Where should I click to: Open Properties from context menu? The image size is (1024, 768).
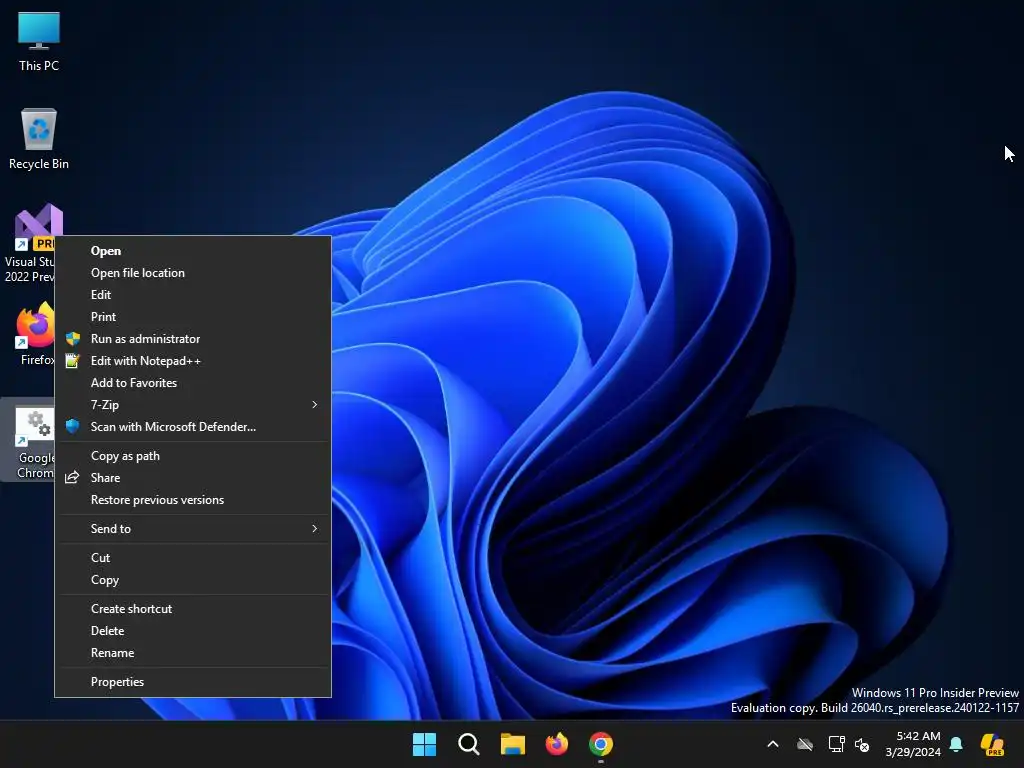(x=193, y=682)
